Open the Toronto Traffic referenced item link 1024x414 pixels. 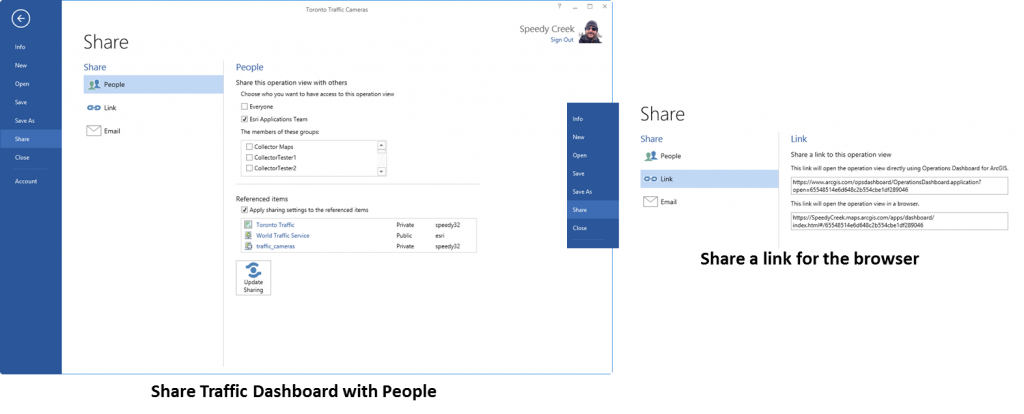point(275,225)
